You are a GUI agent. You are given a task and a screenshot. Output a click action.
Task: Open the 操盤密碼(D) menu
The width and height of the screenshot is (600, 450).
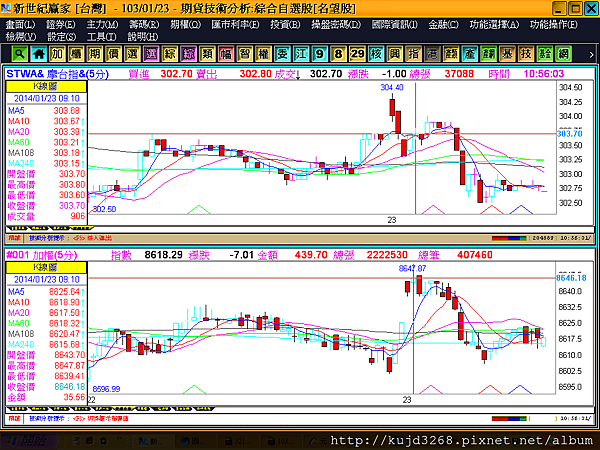click(x=336, y=25)
